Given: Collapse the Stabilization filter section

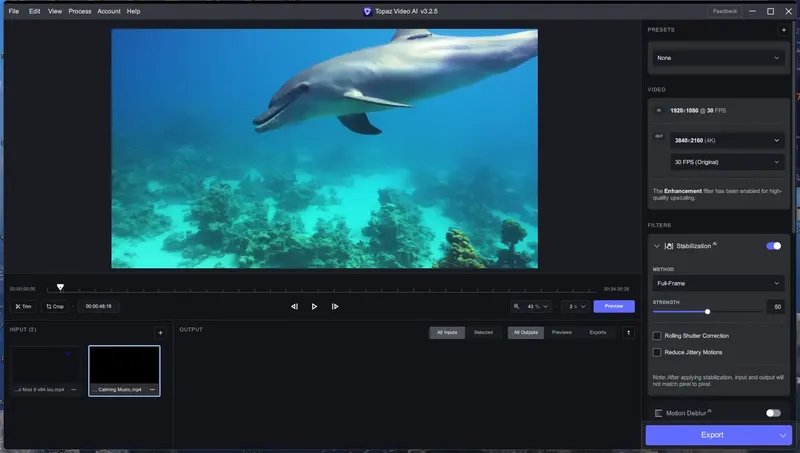Looking at the screenshot, I should (x=657, y=246).
